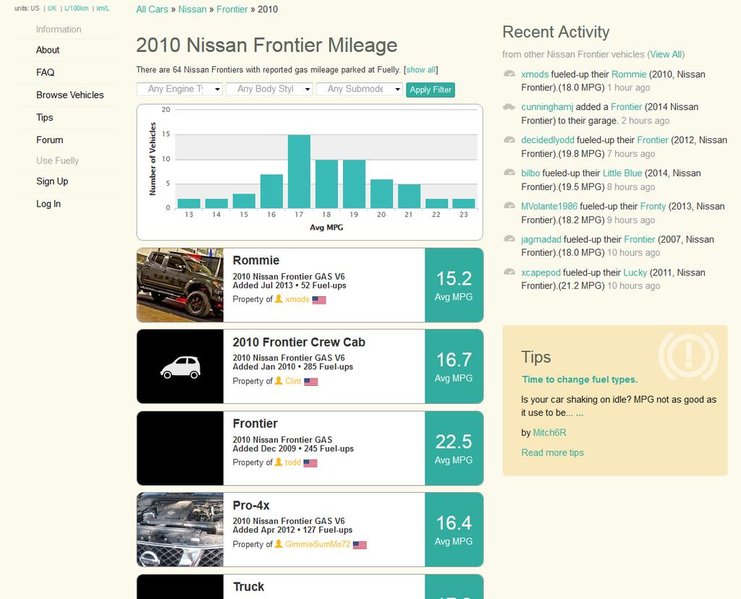Click the user icon beside xmods

(x=279, y=299)
